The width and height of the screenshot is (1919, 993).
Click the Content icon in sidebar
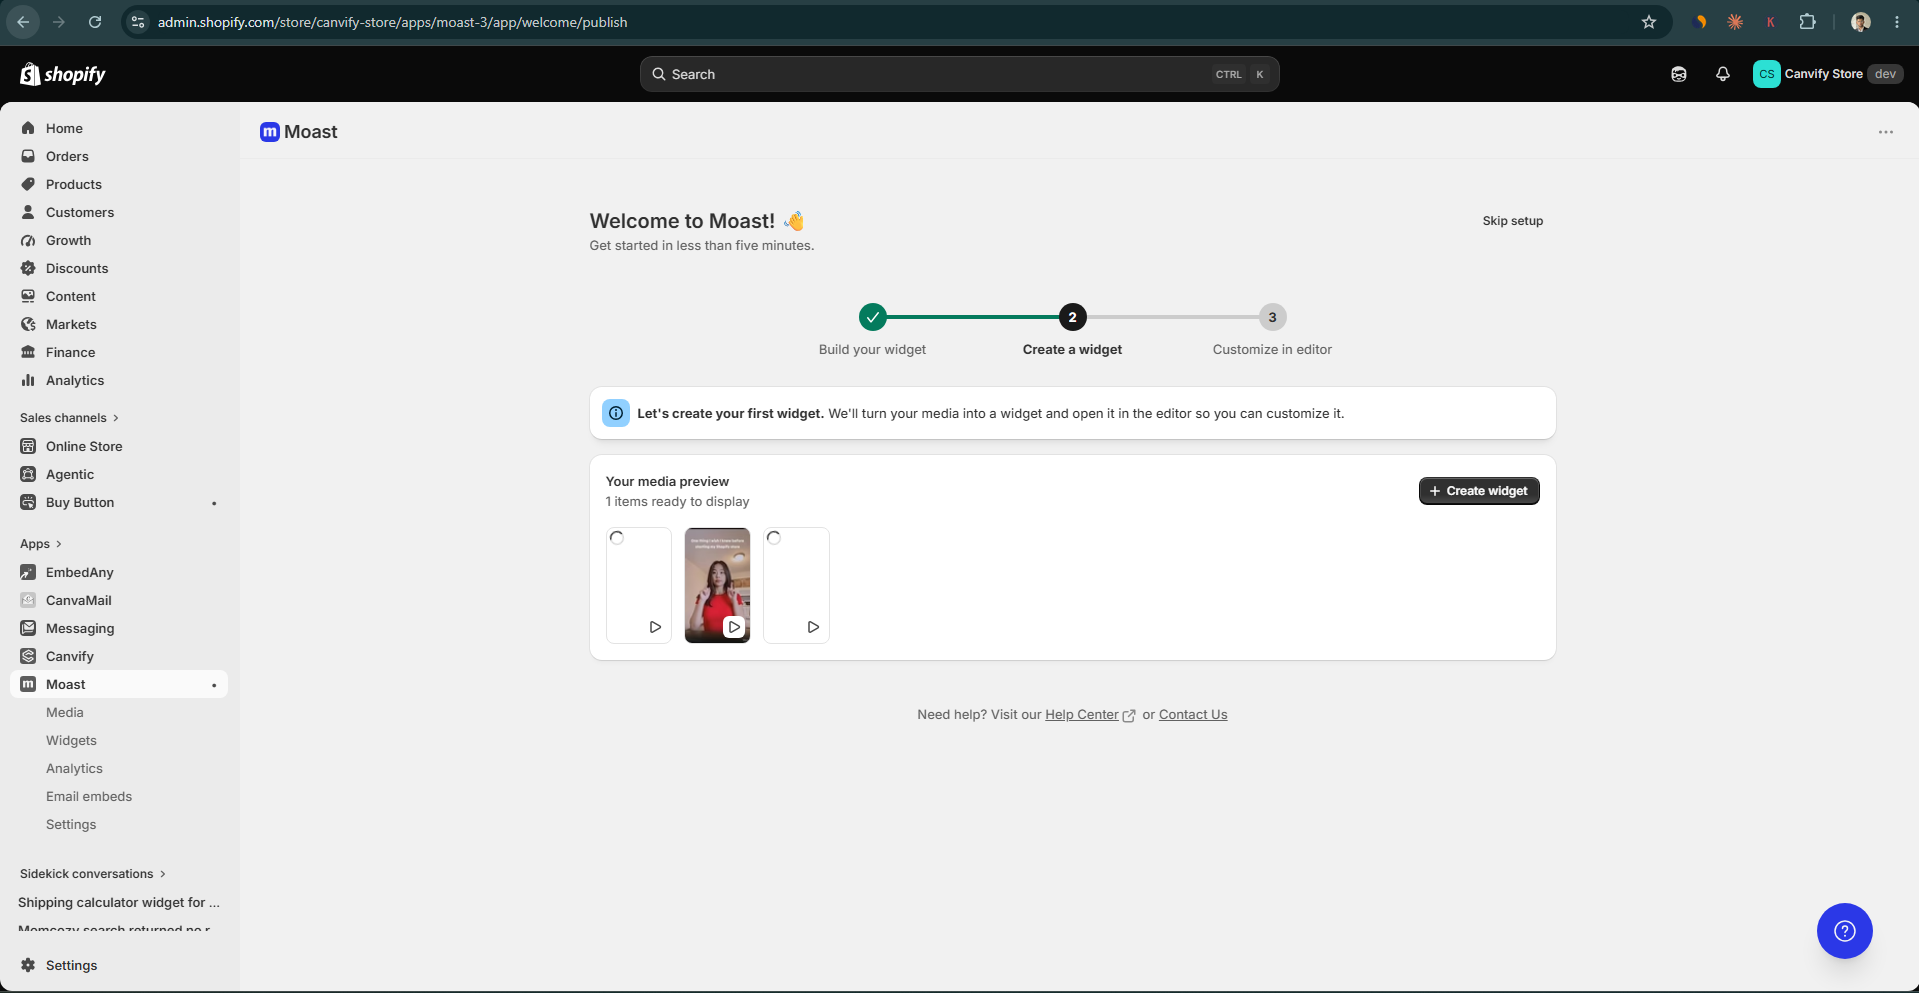tap(28, 296)
